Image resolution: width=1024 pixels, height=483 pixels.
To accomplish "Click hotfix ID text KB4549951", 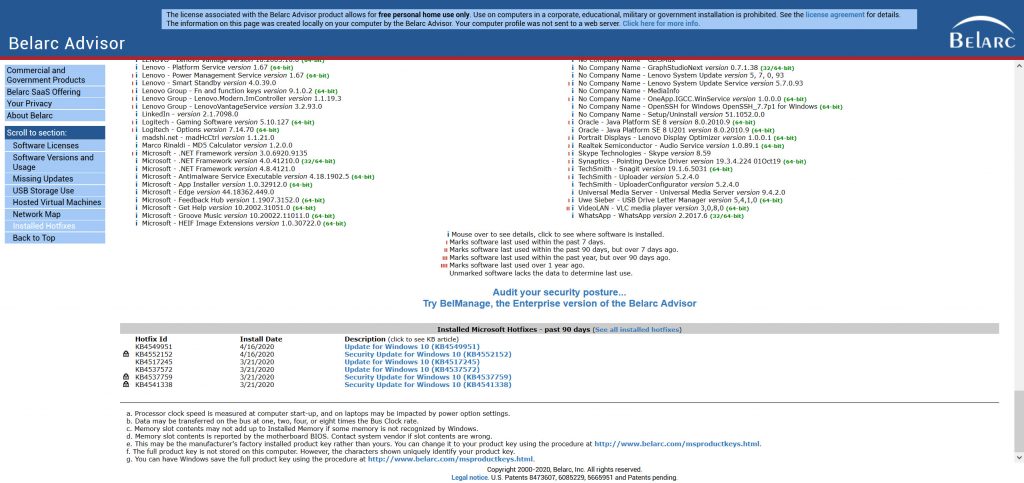I will point(153,347).
